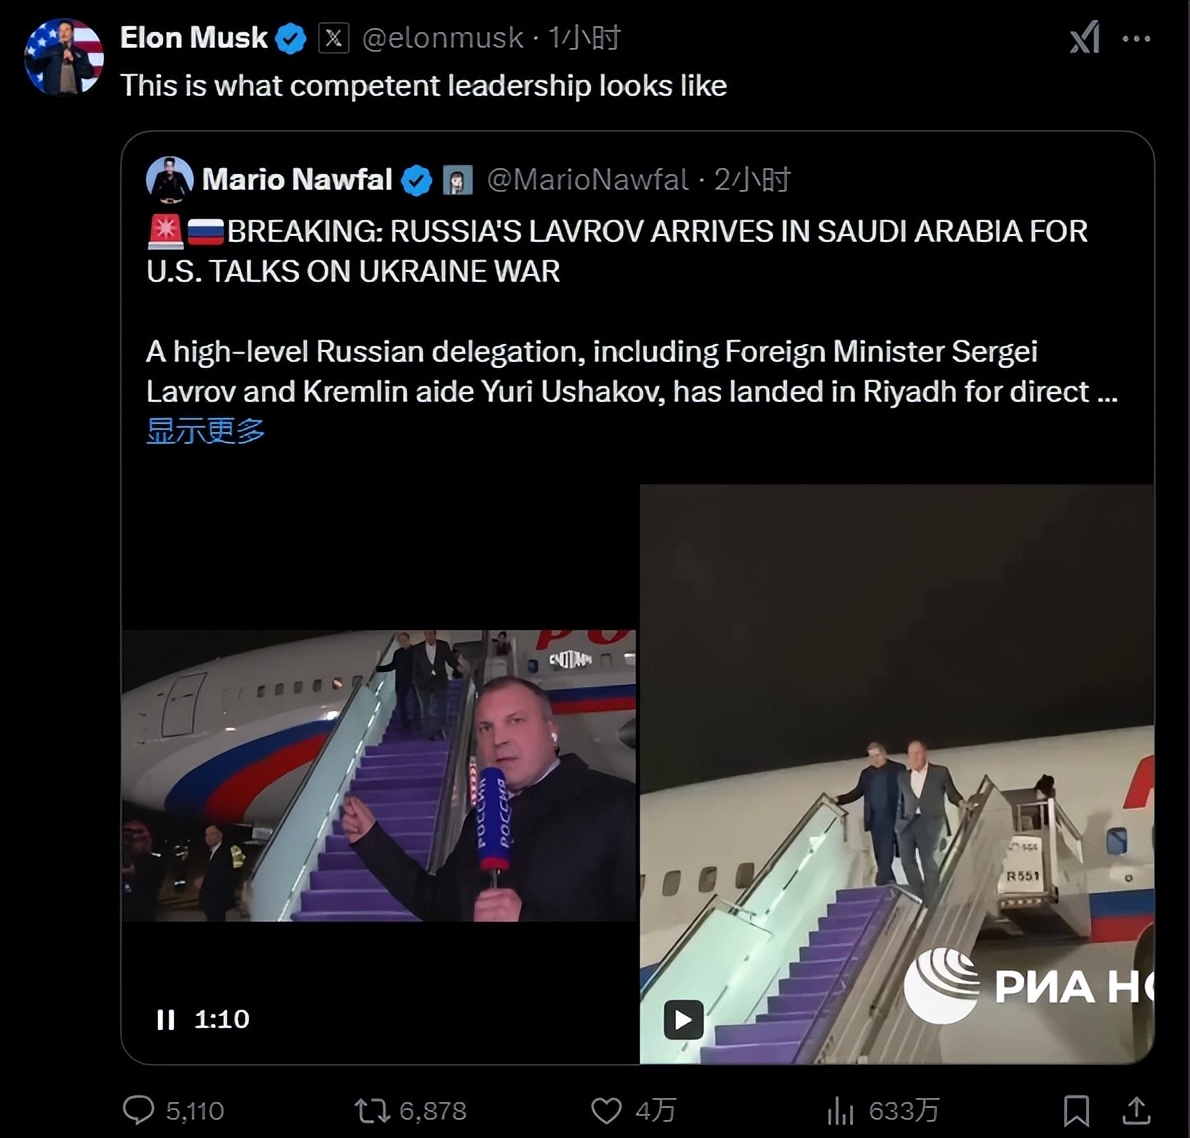The height and width of the screenshot is (1138, 1190).
Task: Play the RIA Novosti video
Action: (684, 1020)
